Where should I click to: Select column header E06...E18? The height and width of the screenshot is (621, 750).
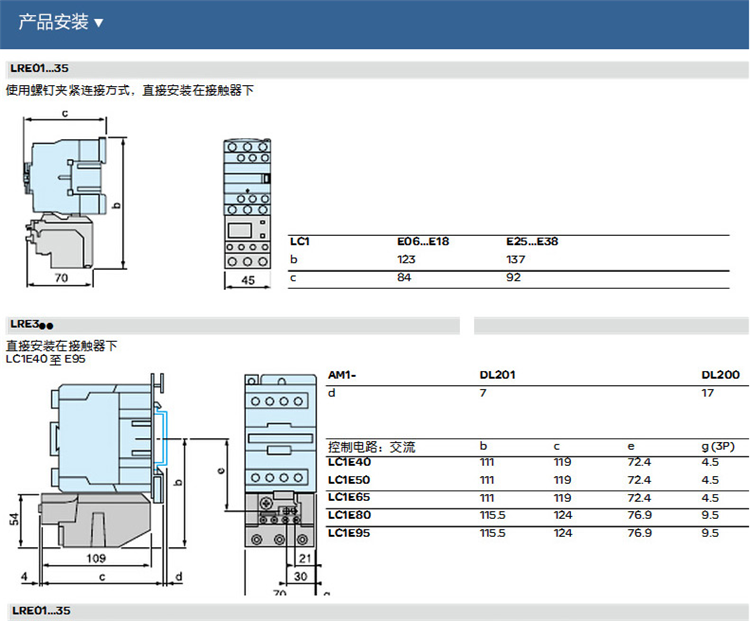coord(423,242)
